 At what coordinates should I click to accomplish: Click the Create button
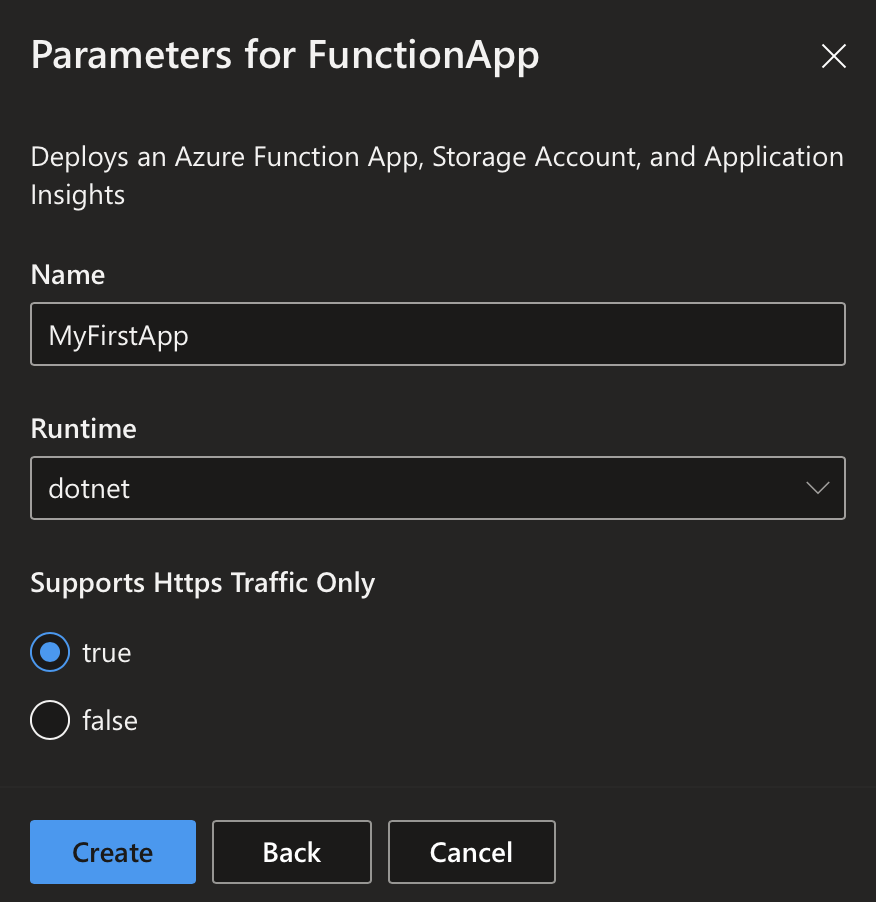click(x=113, y=852)
